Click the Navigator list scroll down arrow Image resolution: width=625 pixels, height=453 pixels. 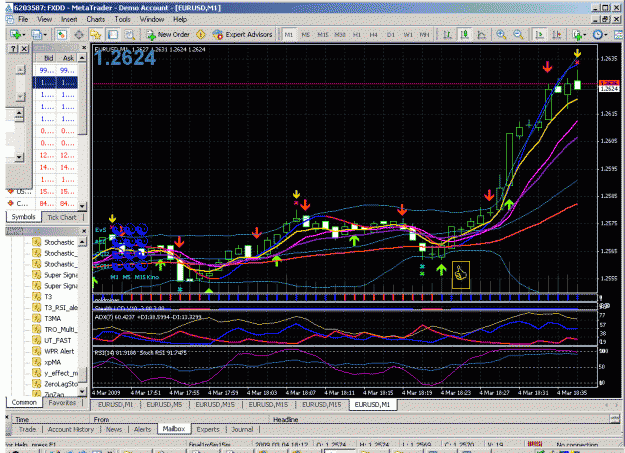[82, 391]
